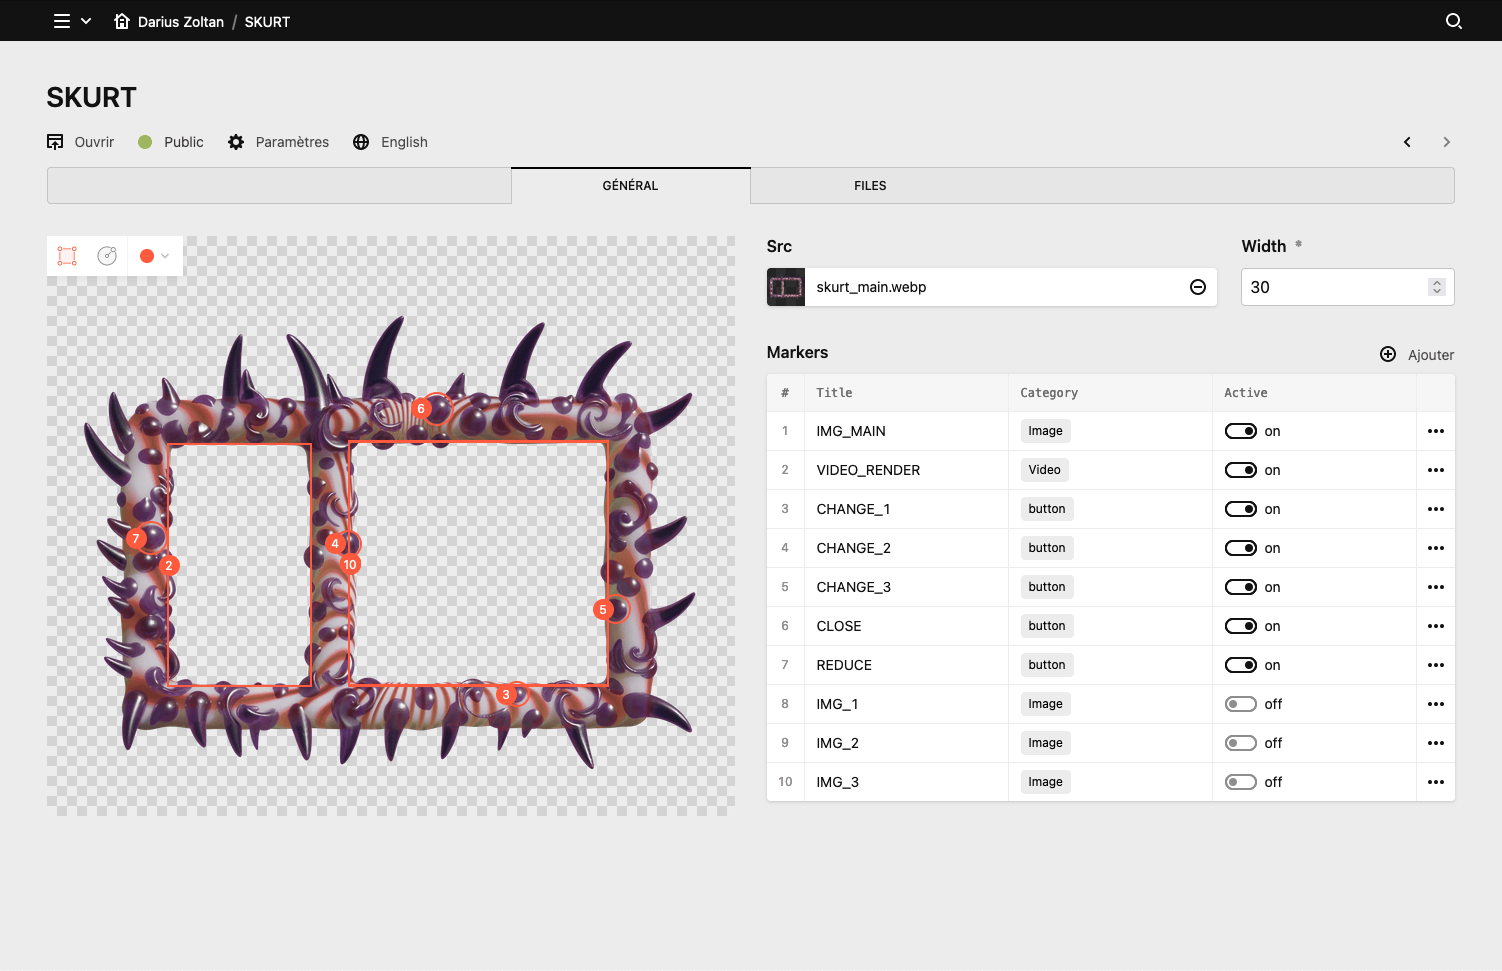Screen dimensions: 1502x971
Task: Enable the IMG_3 marker switch
Action: 1241,782
